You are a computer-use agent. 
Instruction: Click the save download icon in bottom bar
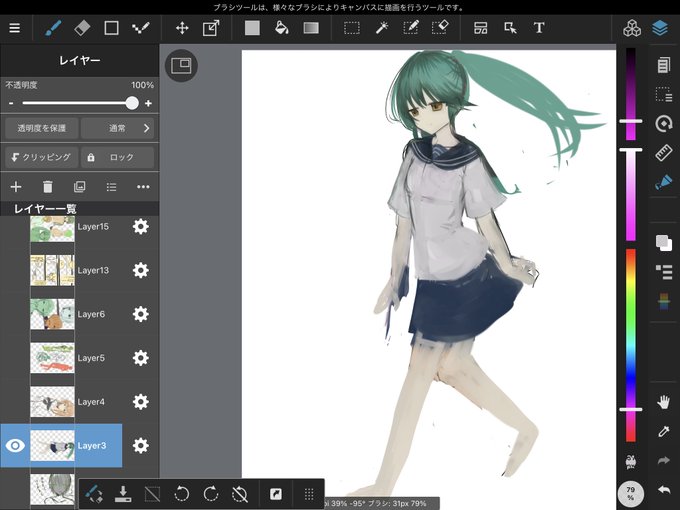tap(123, 494)
